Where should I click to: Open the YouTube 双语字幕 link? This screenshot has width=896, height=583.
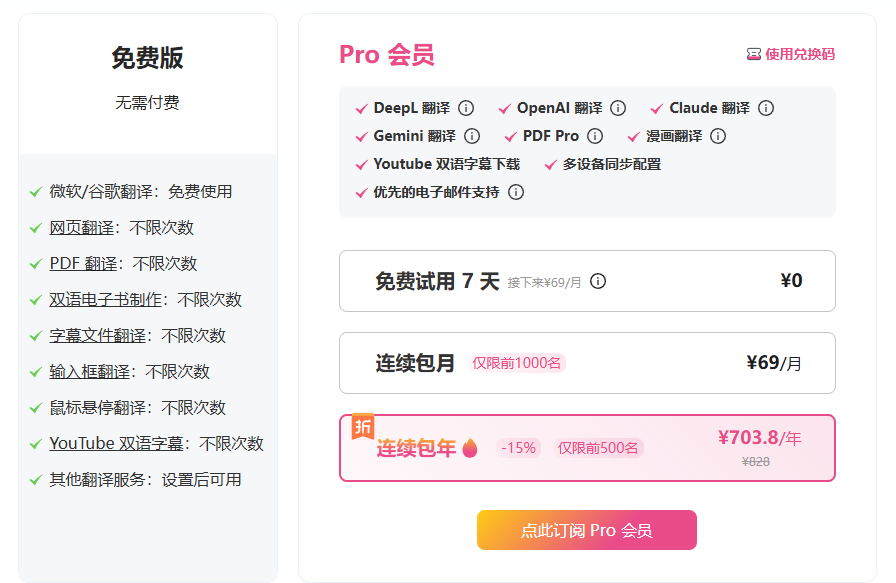(x=116, y=444)
